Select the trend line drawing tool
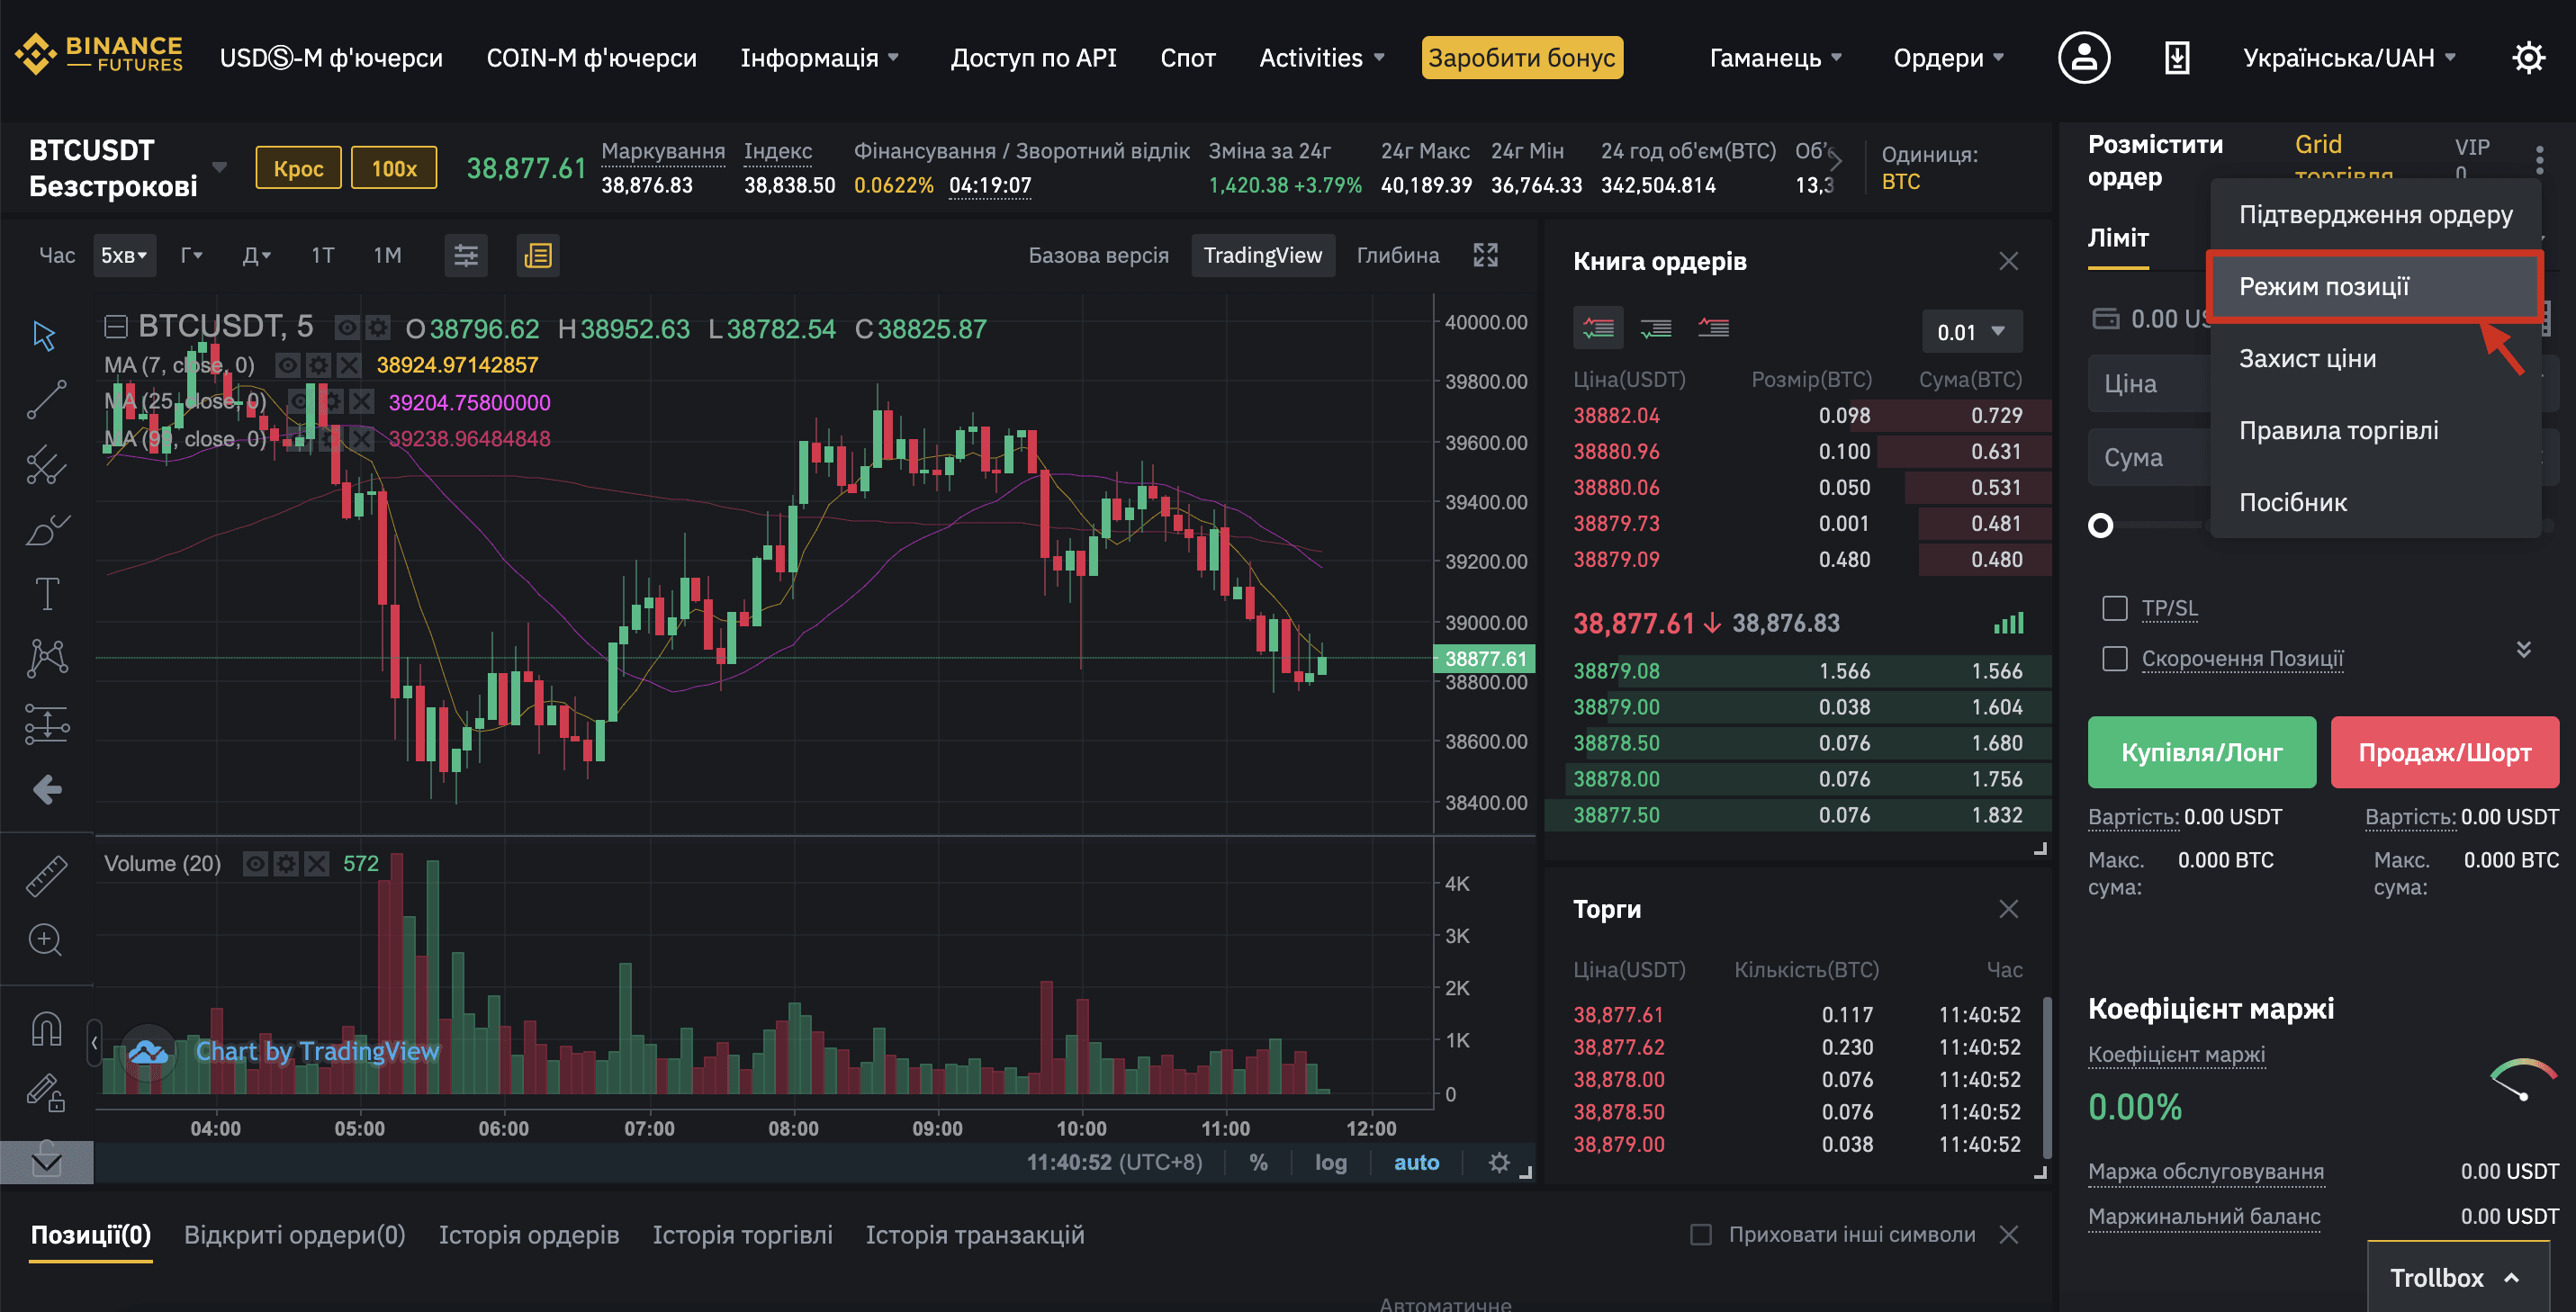The image size is (2576, 1312). tap(46, 399)
